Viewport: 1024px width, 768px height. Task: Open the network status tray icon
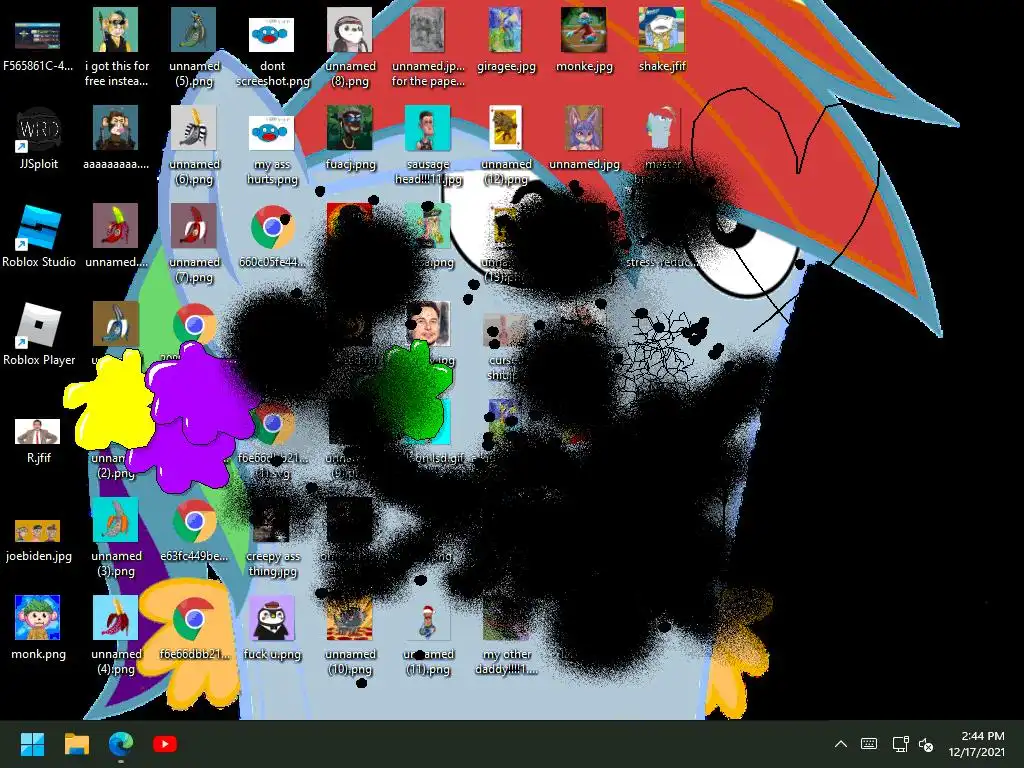pos(901,744)
